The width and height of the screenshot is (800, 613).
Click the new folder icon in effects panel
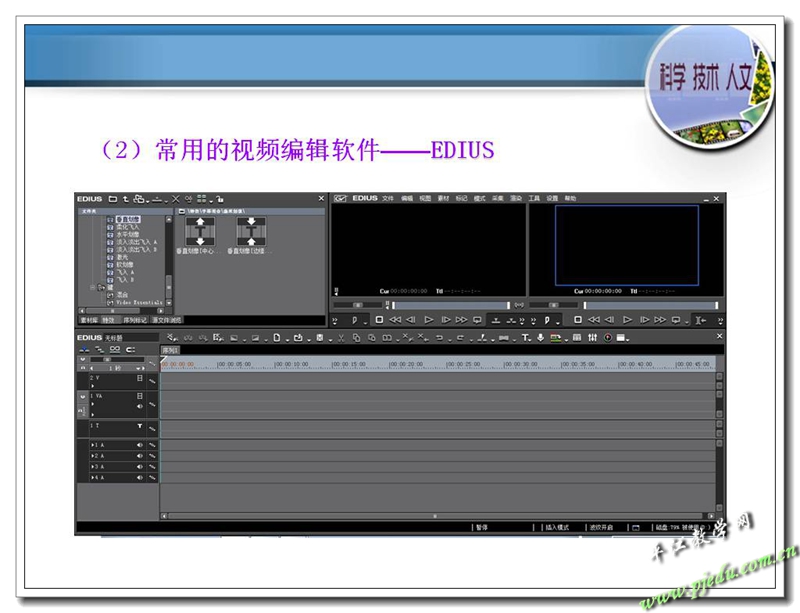(113, 199)
